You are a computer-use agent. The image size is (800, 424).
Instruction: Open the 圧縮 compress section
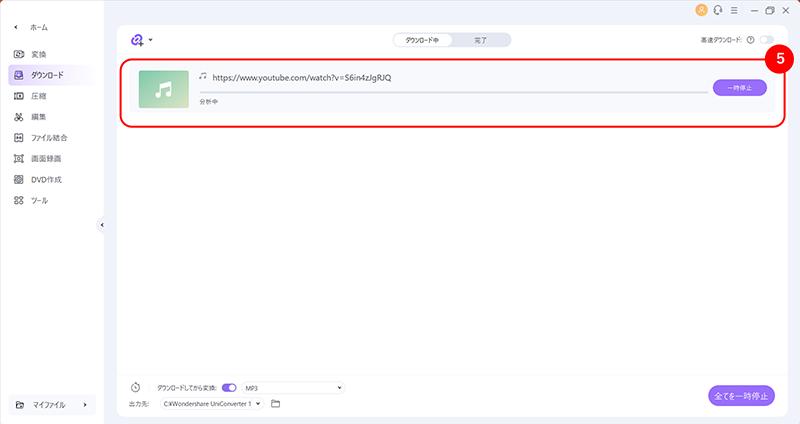point(39,96)
